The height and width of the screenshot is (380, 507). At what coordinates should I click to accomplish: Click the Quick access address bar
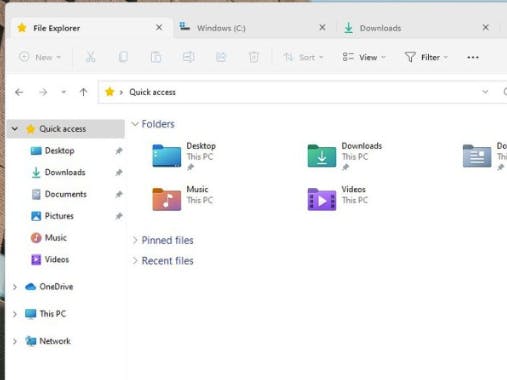pos(293,92)
